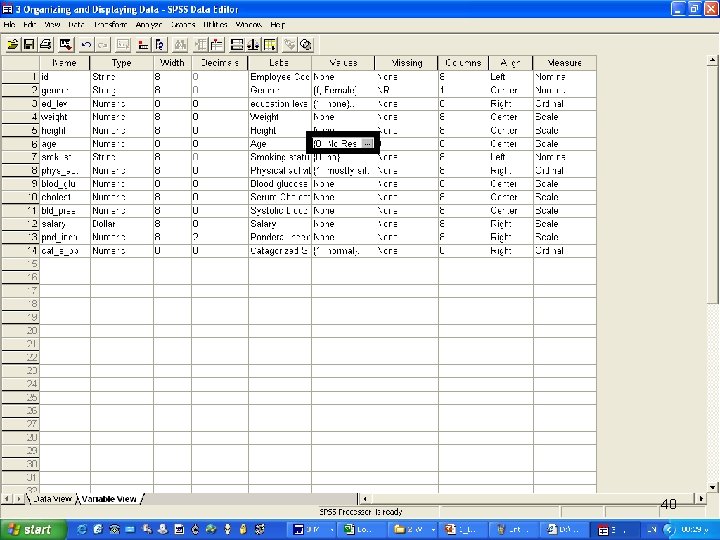Click the Redo toolbar icon
The width and height of the screenshot is (720, 540).
(x=103, y=45)
